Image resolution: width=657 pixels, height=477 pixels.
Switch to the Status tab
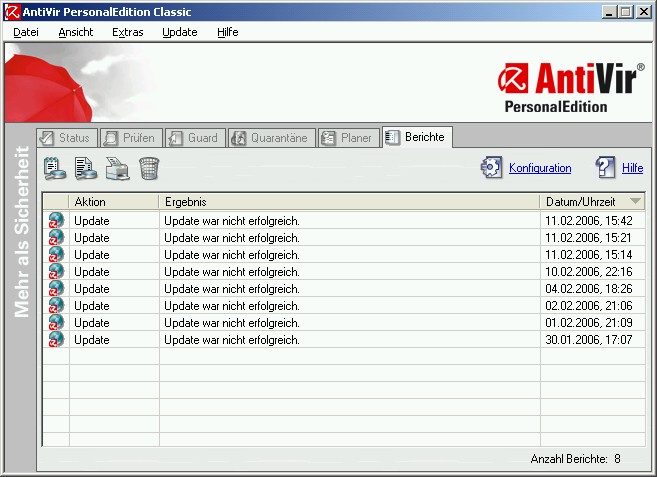pyautogui.click(x=66, y=138)
